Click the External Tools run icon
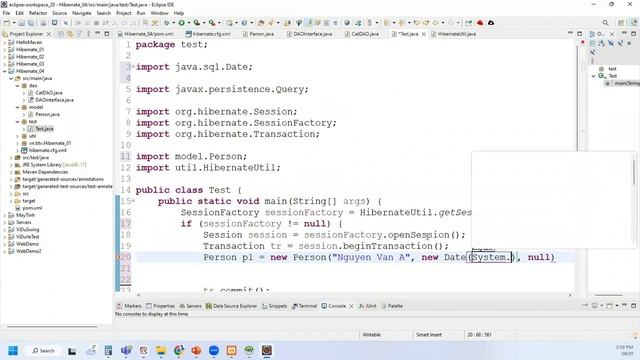This screenshot has height=360, width=640. coord(212,23)
